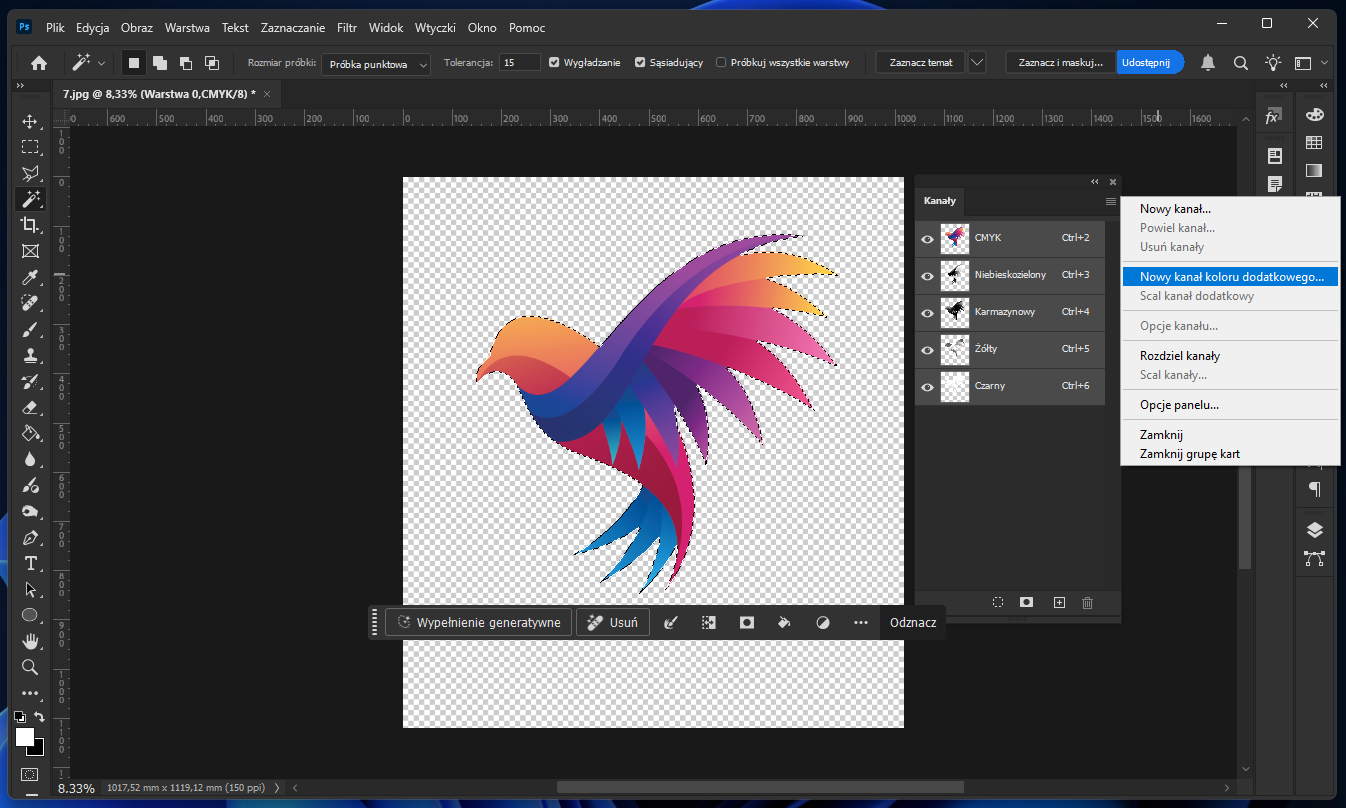1346x808 pixels.
Task: Select the Move tool
Action: coord(30,121)
